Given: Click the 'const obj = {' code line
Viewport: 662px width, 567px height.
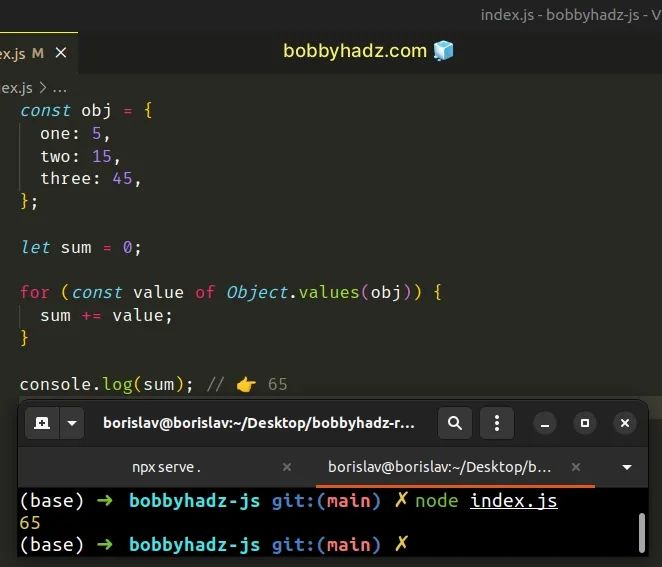Looking at the screenshot, I should tap(87, 111).
